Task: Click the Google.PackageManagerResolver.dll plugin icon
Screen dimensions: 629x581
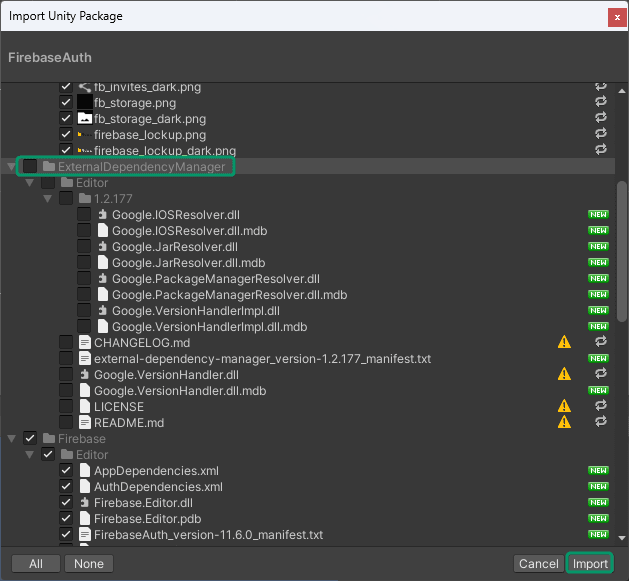Action: pos(103,278)
